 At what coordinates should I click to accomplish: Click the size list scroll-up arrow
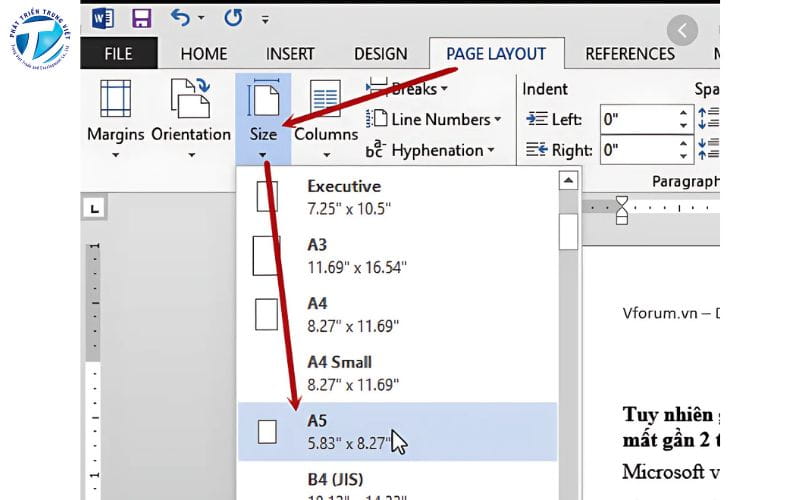tap(568, 181)
